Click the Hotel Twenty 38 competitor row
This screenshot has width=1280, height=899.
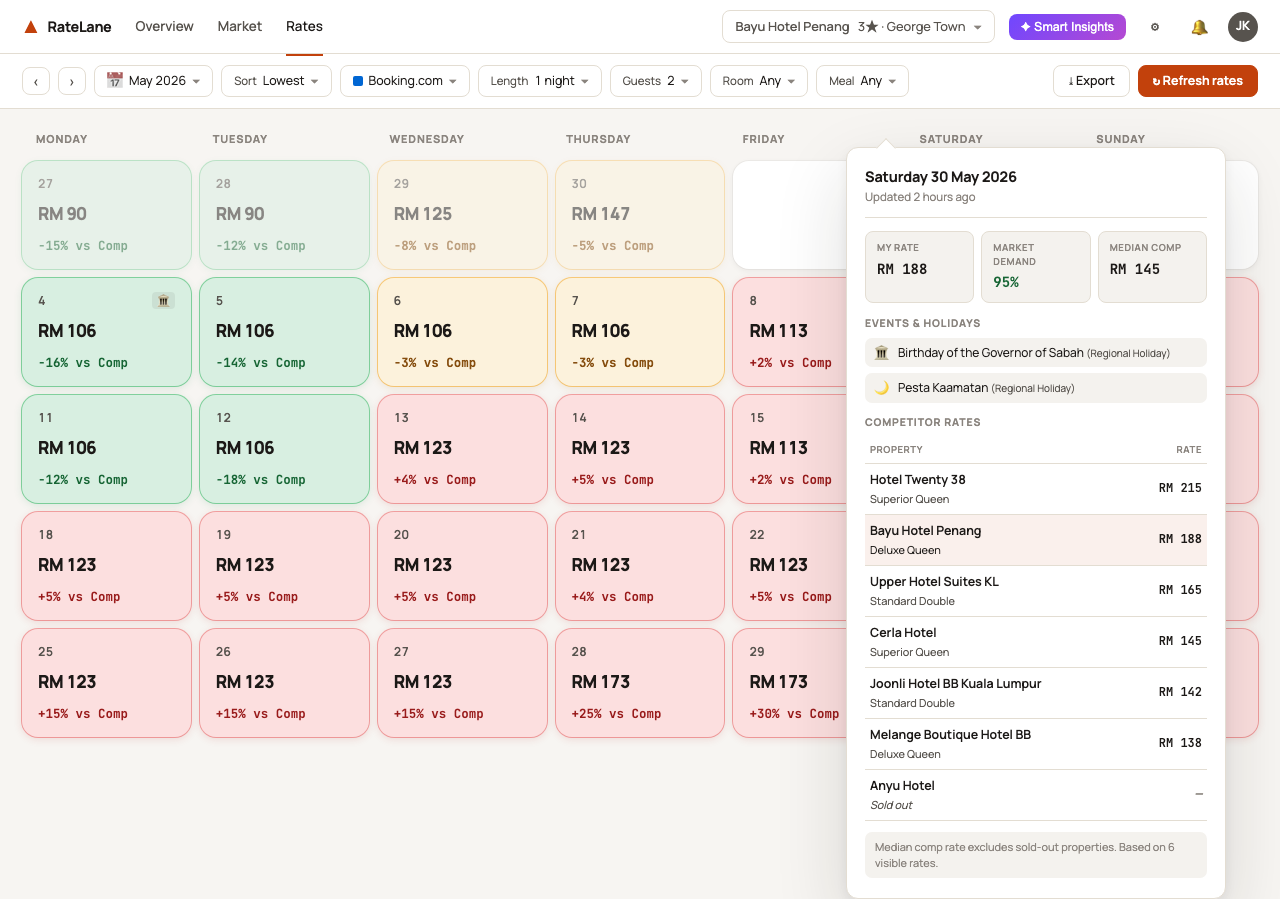pyautogui.click(x=1036, y=489)
